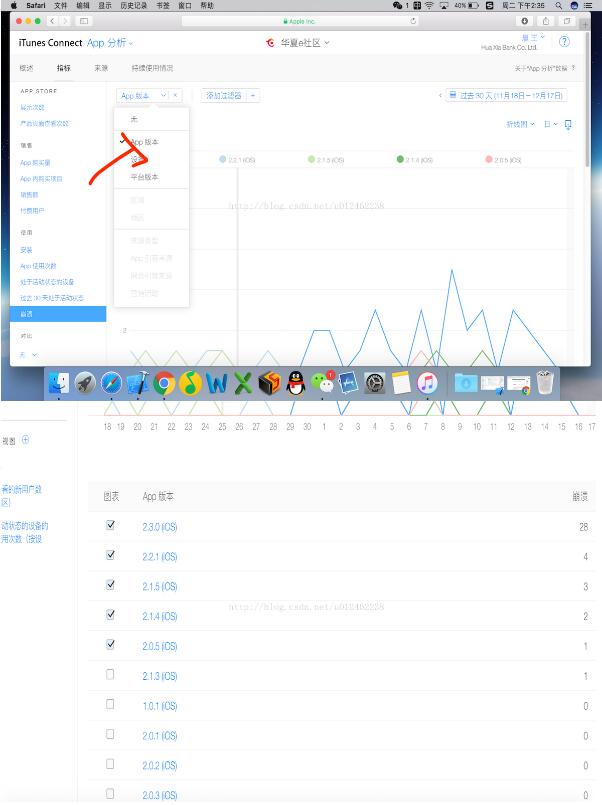Open the App 分析 dropdown beside iTunes Connect
Image resolution: width=602 pixels, height=805 pixels.
point(110,43)
